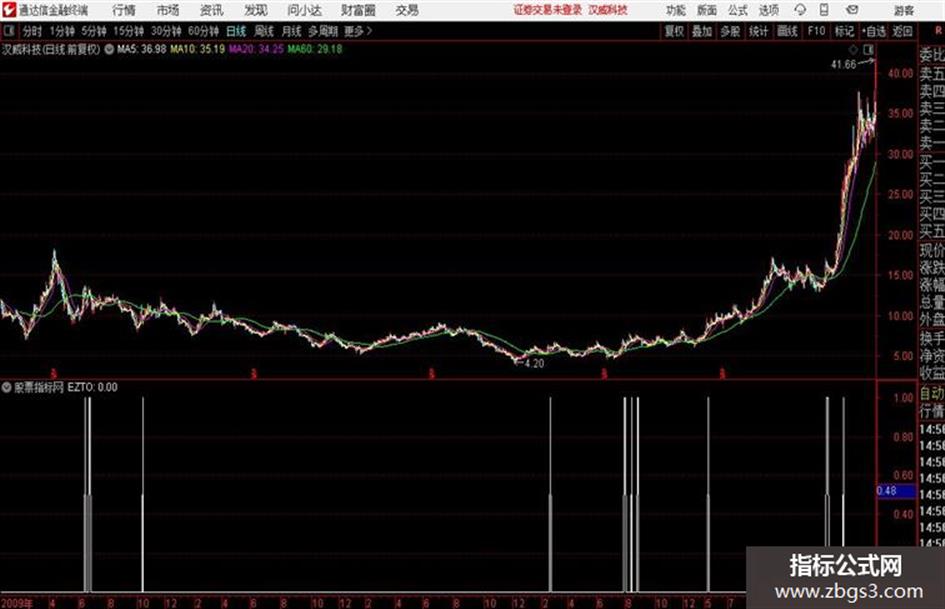945x609 pixels.
Task: Click the 叠加 overlay button
Action: [702, 31]
